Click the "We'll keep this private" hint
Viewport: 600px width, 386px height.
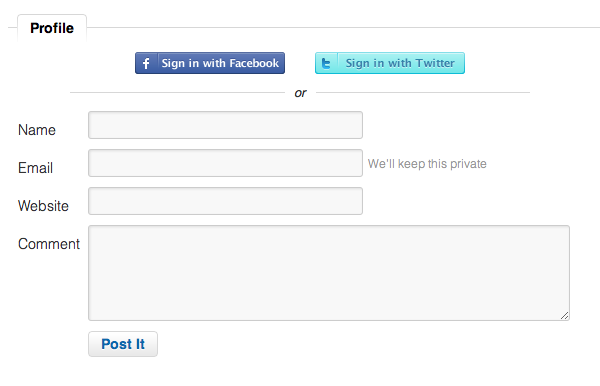[427, 164]
